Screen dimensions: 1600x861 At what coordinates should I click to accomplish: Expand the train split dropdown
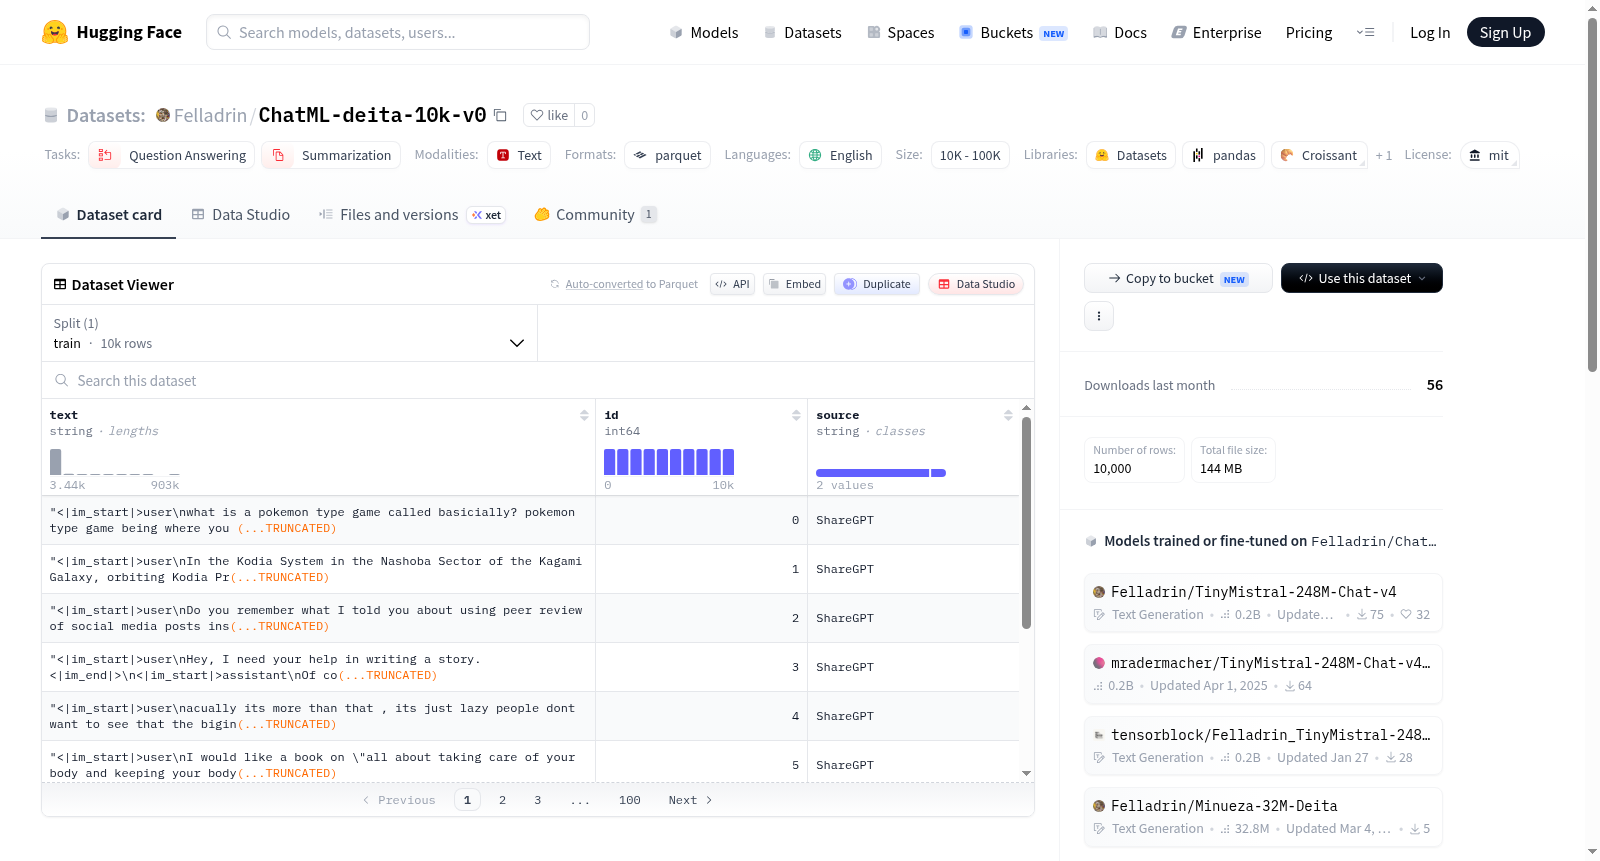pos(290,333)
